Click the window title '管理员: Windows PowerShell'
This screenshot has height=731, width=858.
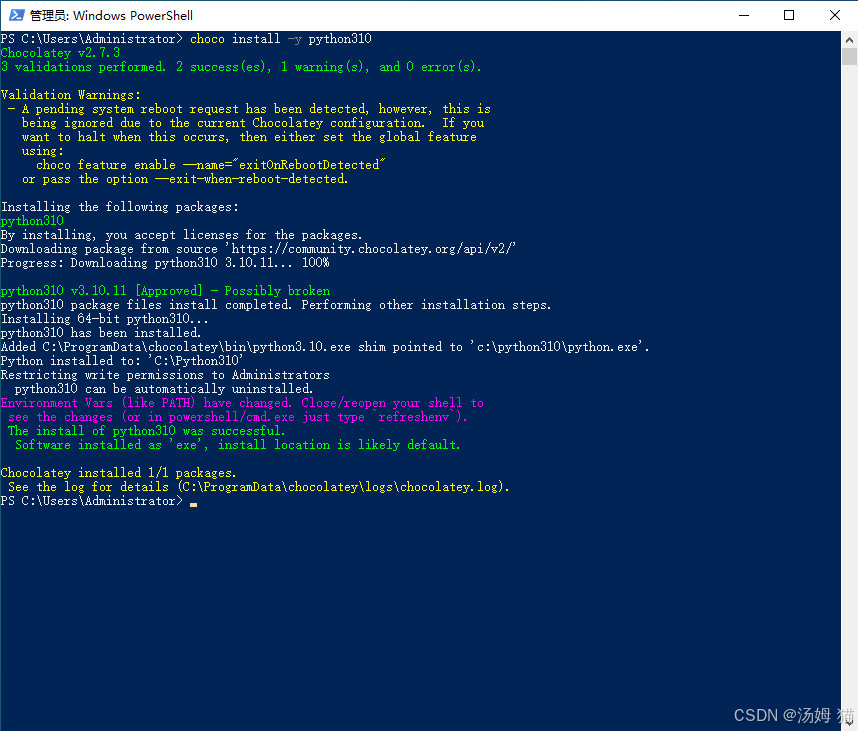[111, 15]
